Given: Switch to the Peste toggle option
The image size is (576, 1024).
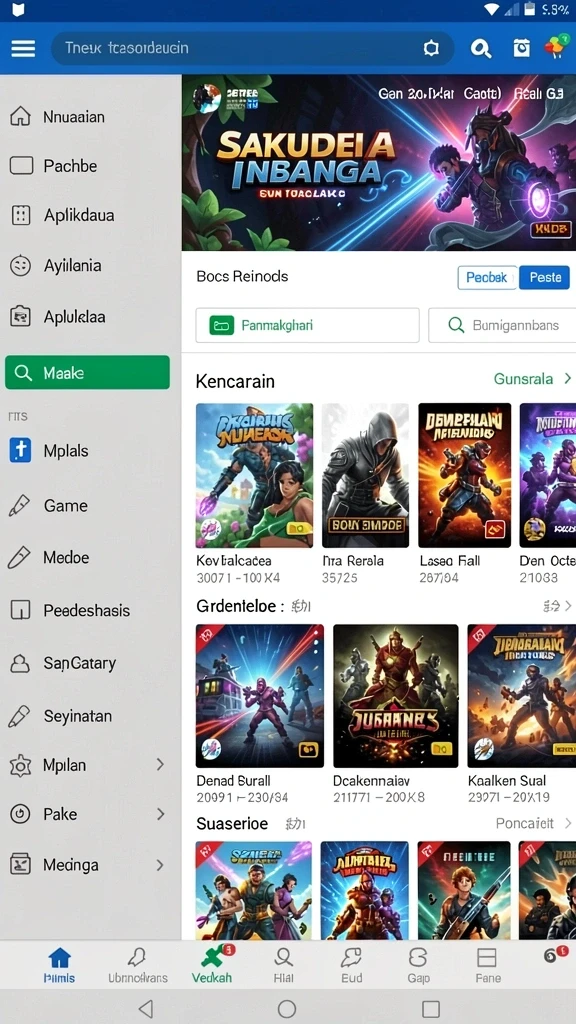Looking at the screenshot, I should (x=545, y=278).
